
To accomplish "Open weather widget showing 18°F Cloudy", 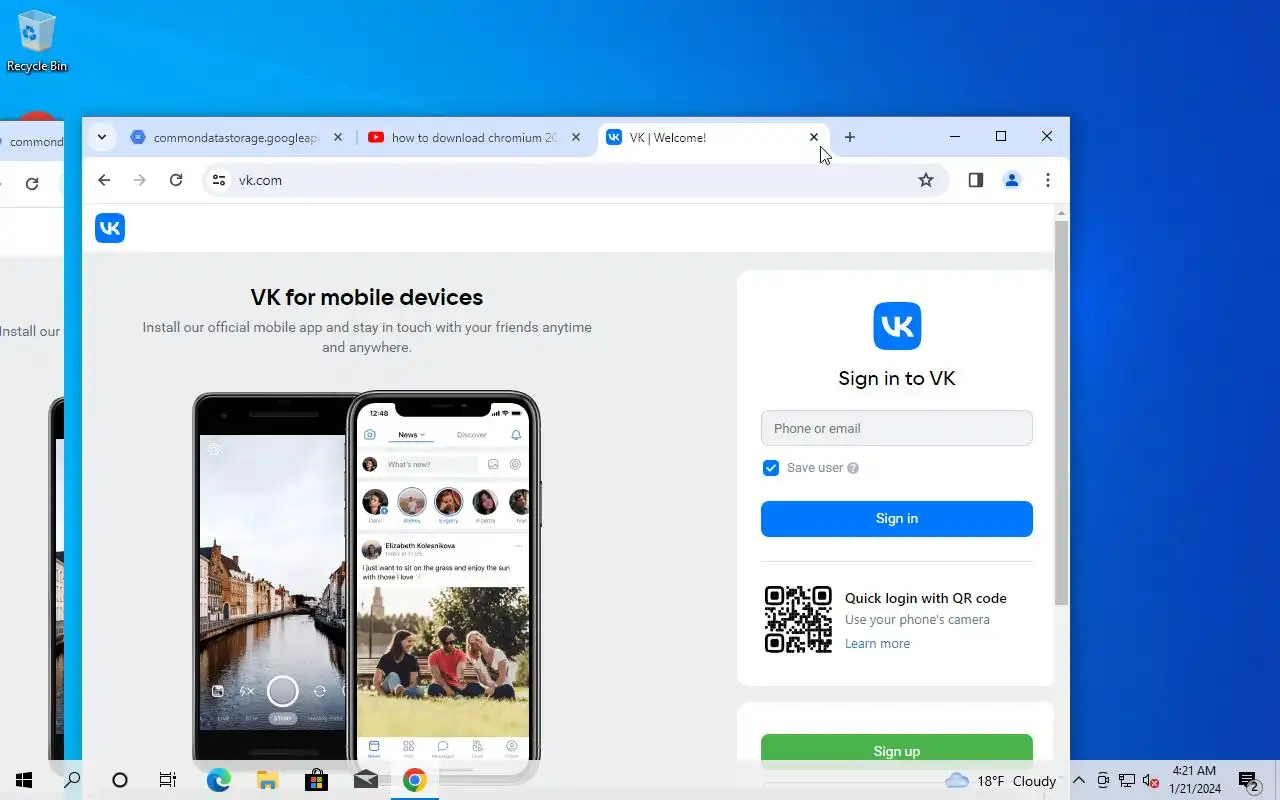I will (x=1000, y=781).
